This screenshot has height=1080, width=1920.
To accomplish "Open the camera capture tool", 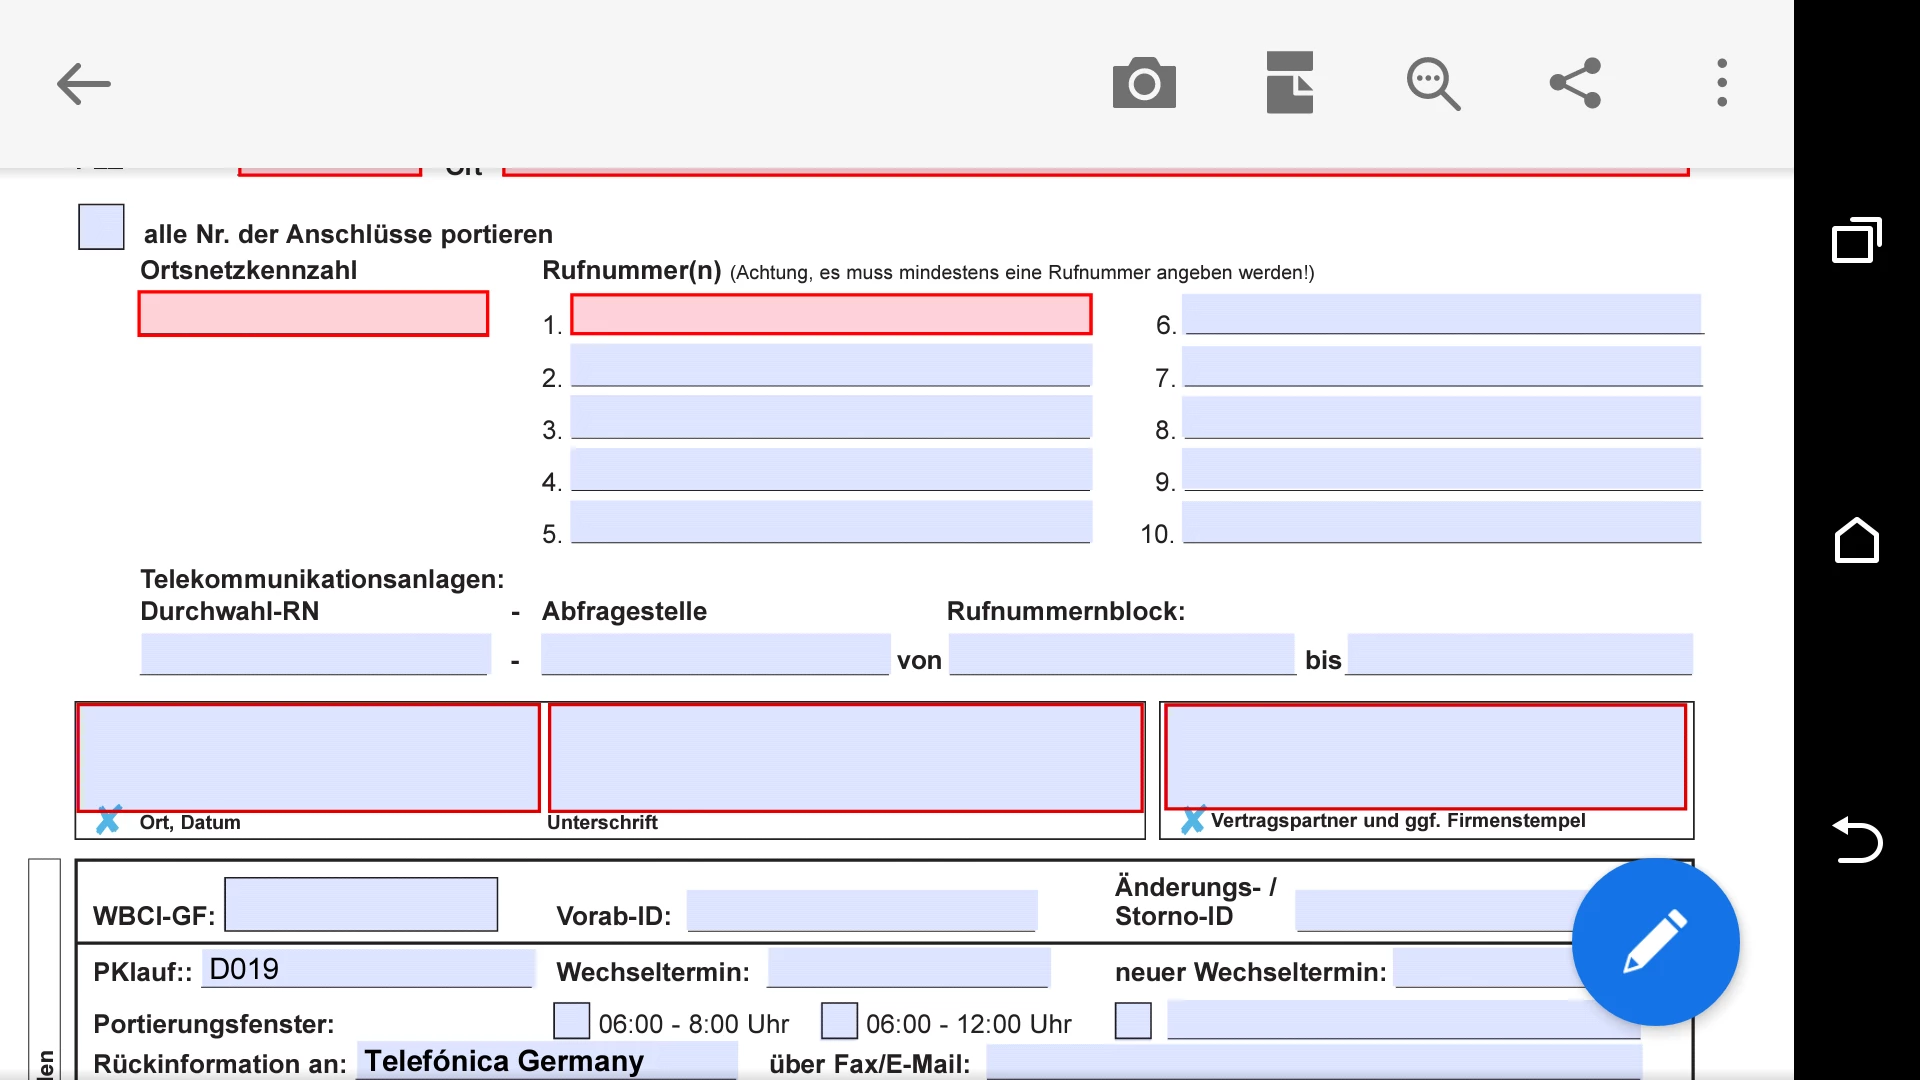I will tap(1144, 83).
